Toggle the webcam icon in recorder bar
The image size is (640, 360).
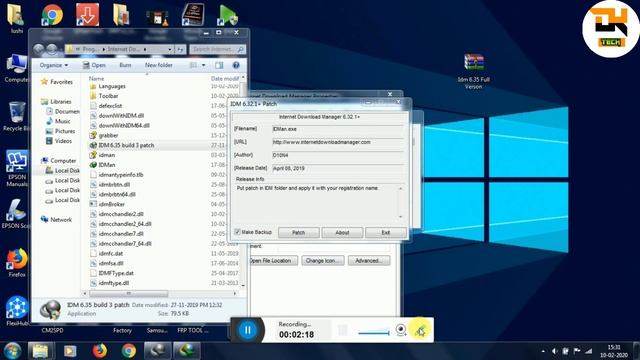(x=401, y=330)
